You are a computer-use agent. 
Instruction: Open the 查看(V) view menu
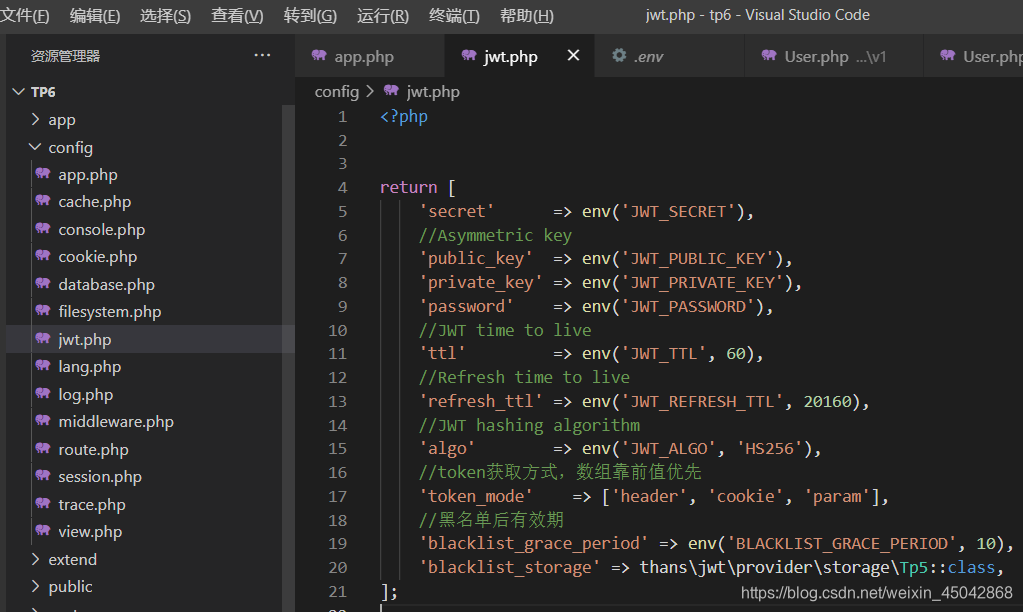click(237, 15)
